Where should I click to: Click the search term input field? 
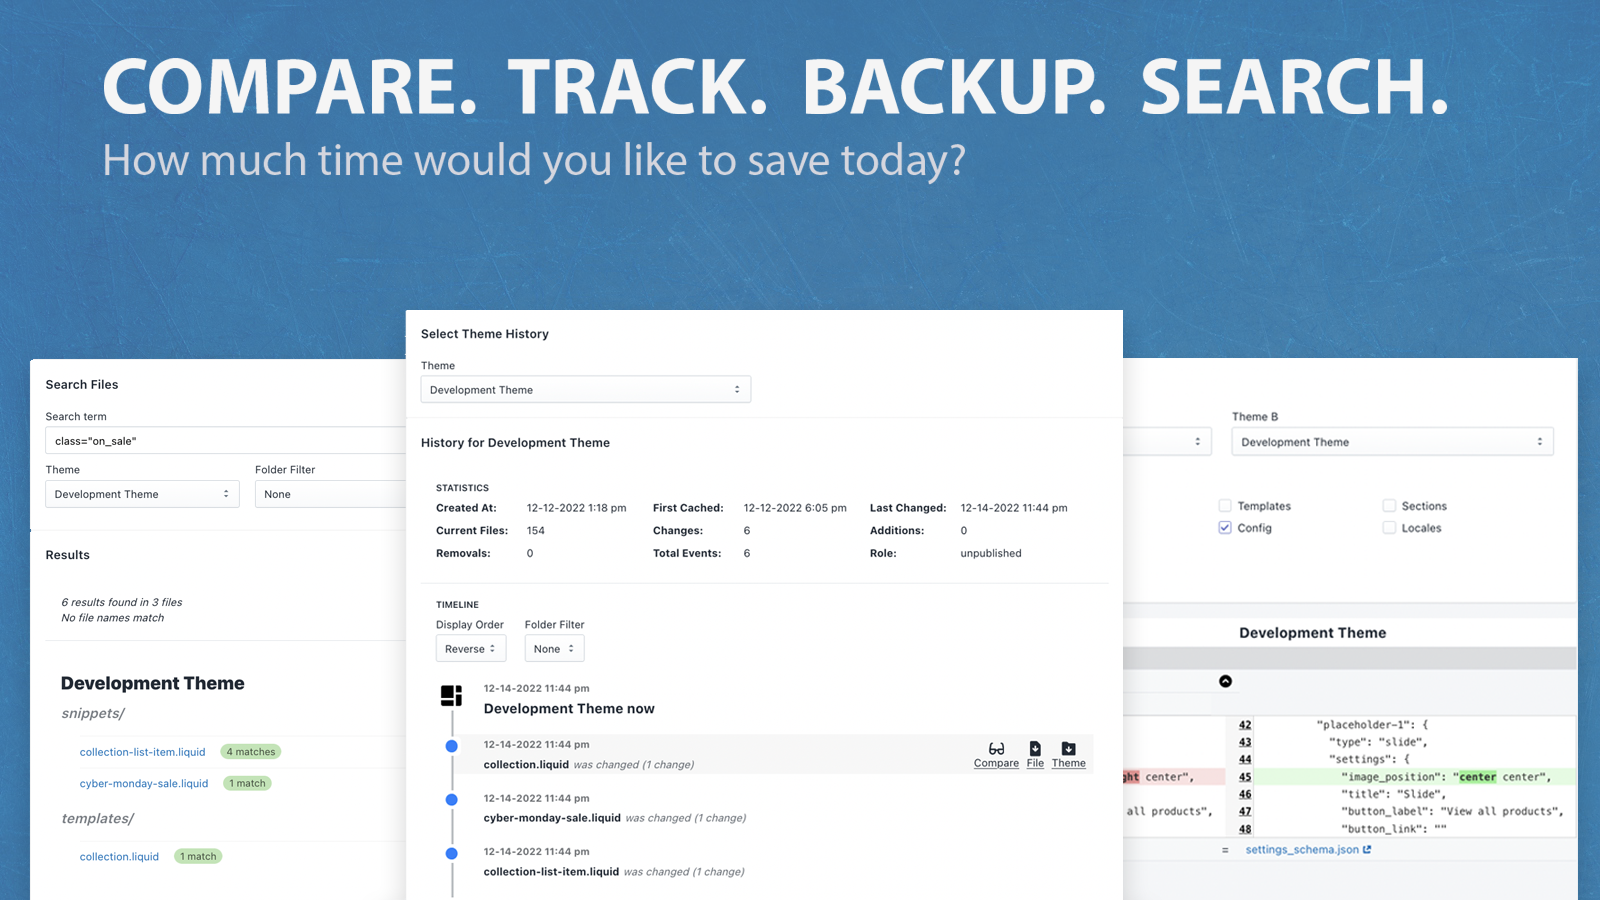coord(226,441)
